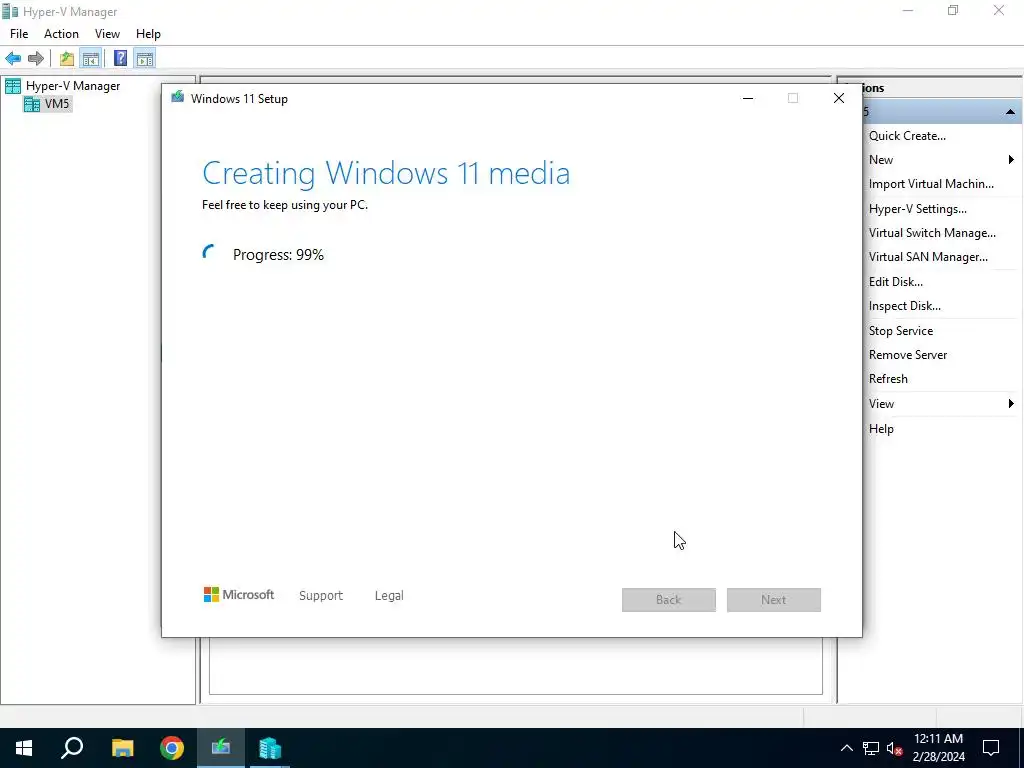Click the blue Help question-mark toolbar icon
The width and height of the screenshot is (1024, 768).
point(120,59)
